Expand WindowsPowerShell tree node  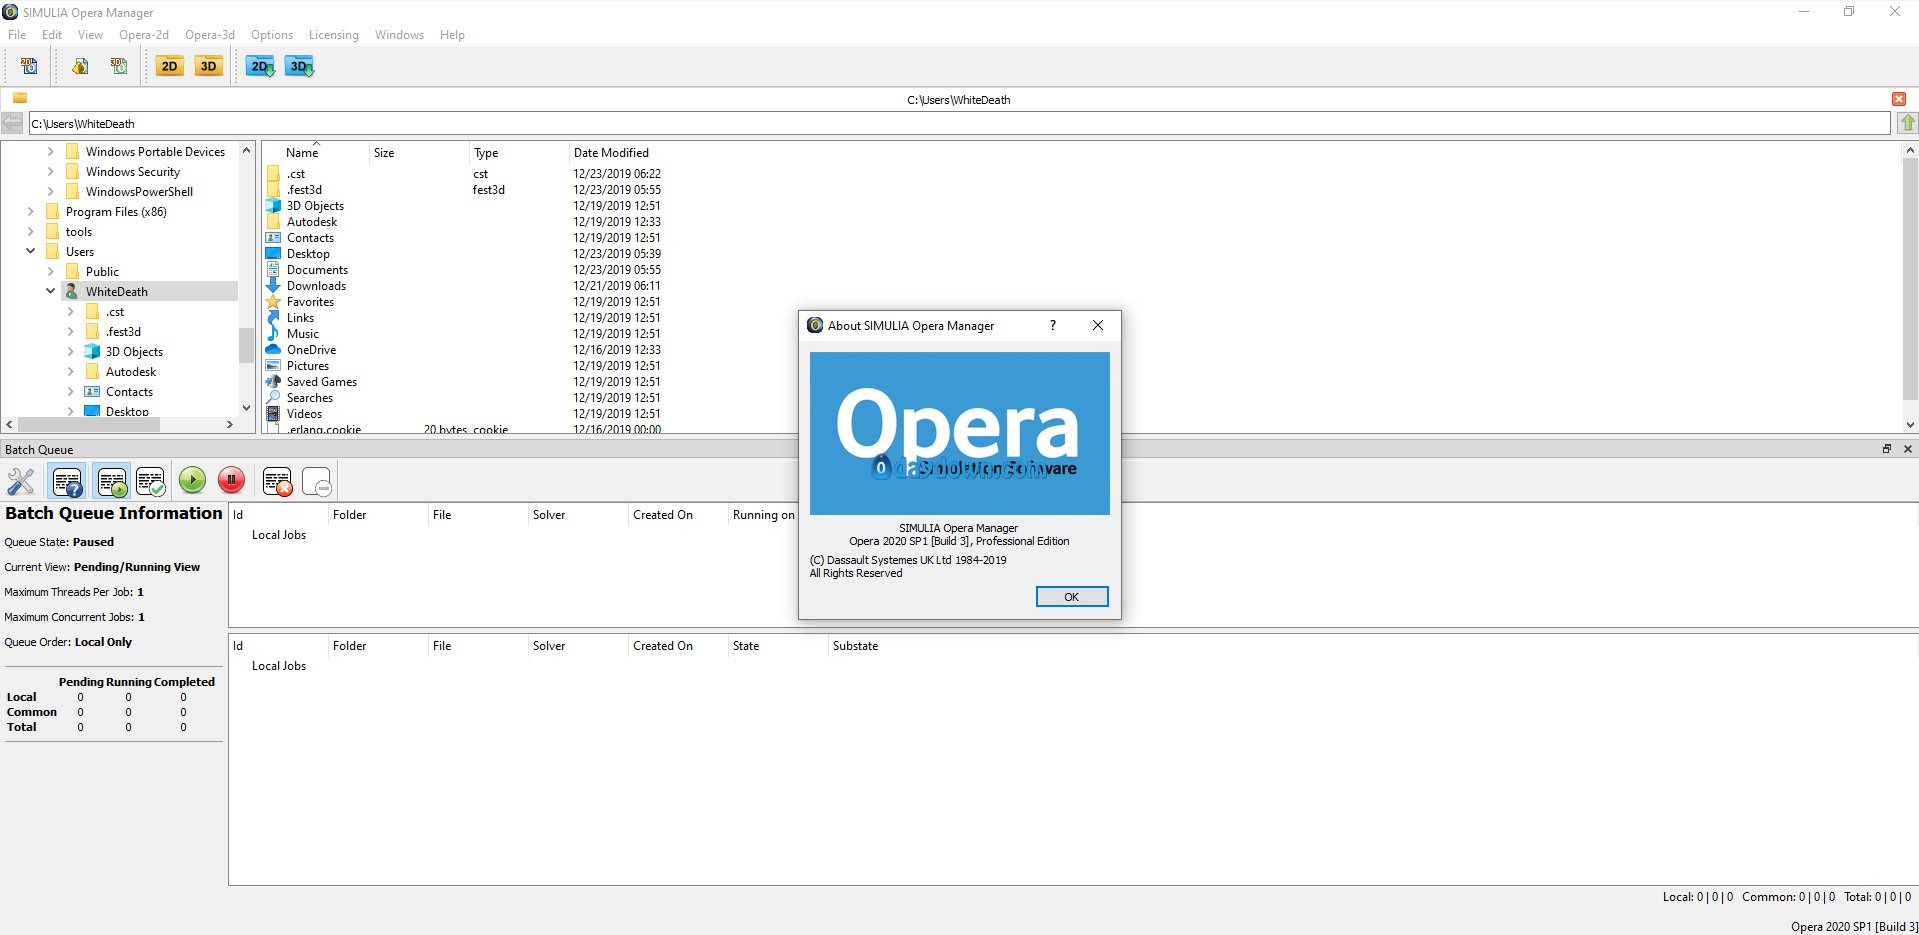click(x=51, y=192)
